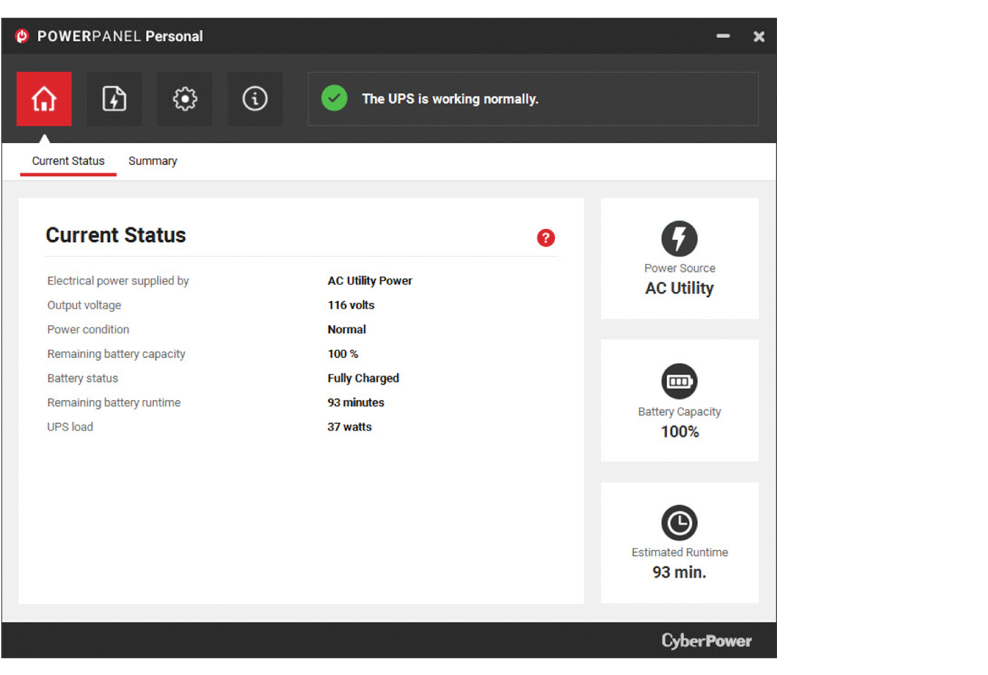Click the 'Power condition' label
988x675 pixels.
tap(88, 330)
